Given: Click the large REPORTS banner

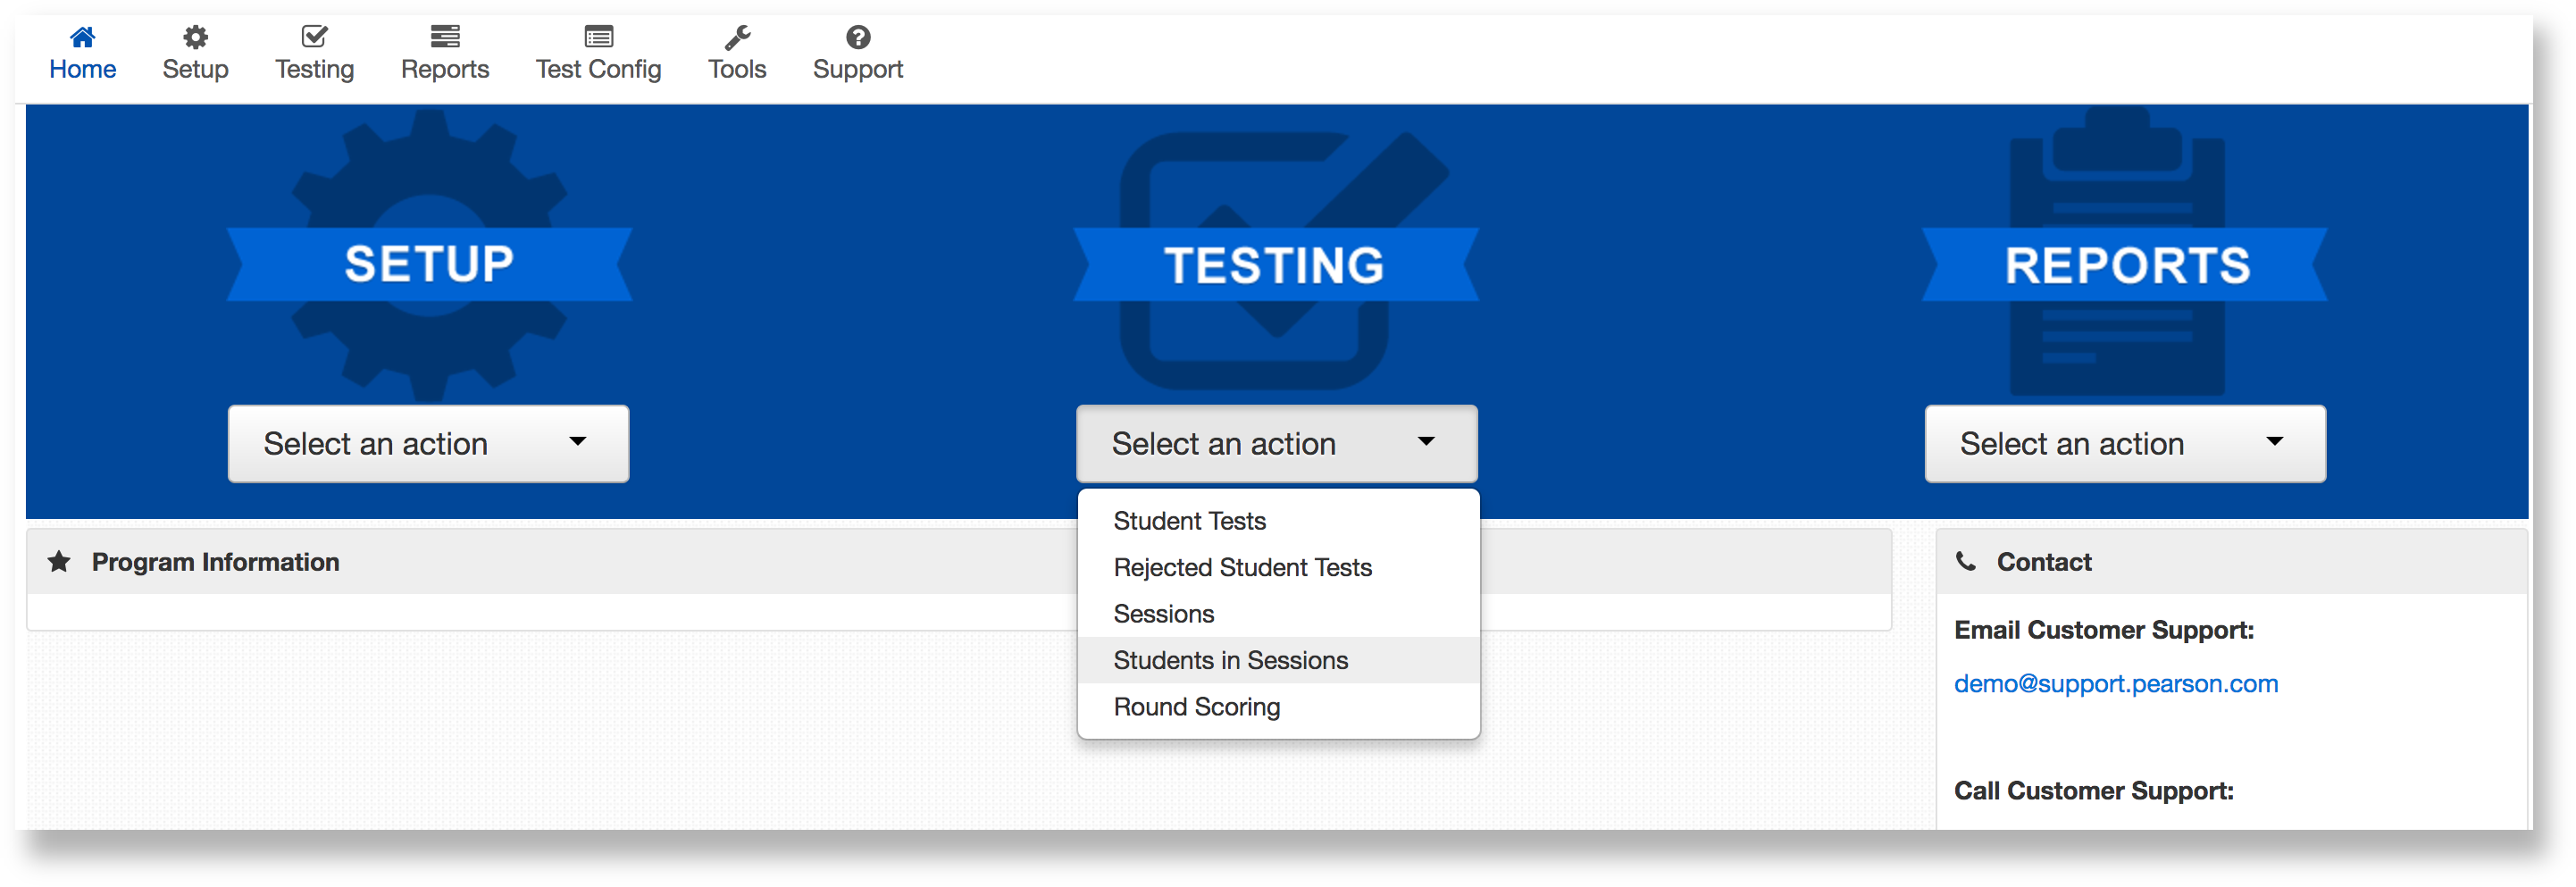Looking at the screenshot, I should [x=2126, y=266].
